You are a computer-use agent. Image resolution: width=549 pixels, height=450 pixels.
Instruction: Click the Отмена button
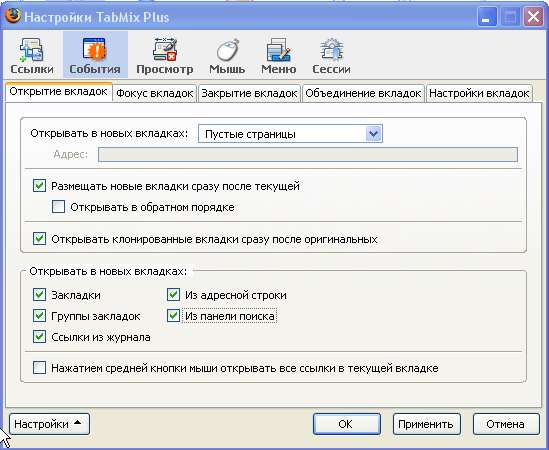pyautogui.click(x=506, y=424)
